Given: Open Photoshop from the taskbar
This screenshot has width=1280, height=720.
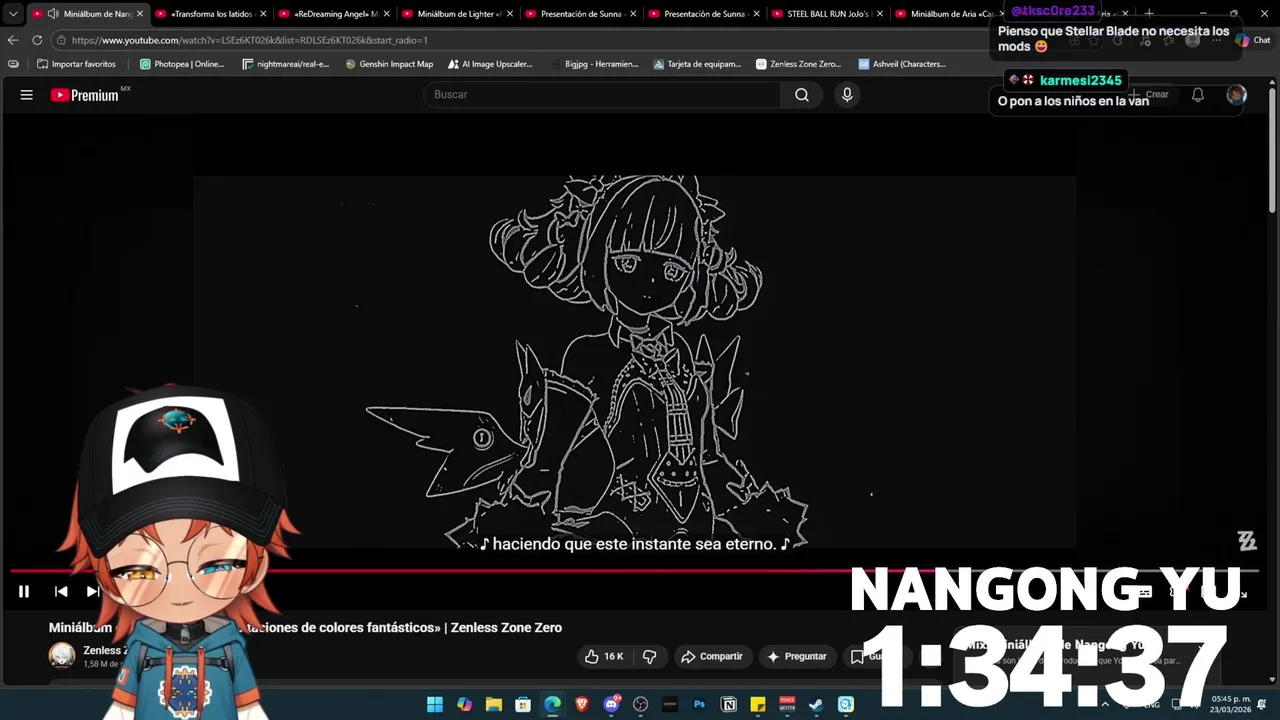Looking at the screenshot, I should coord(699,705).
